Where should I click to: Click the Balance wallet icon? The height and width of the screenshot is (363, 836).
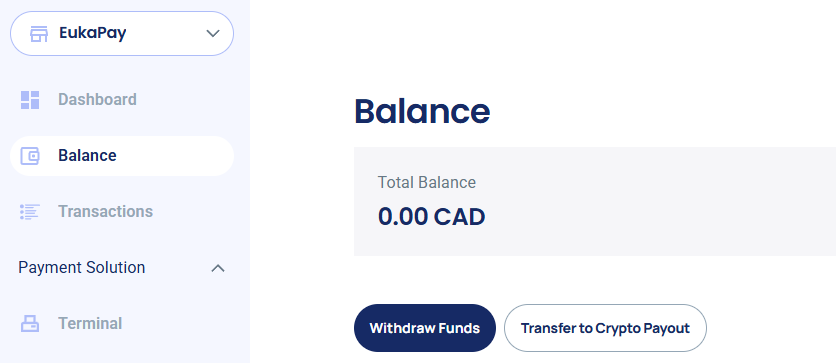(x=30, y=156)
